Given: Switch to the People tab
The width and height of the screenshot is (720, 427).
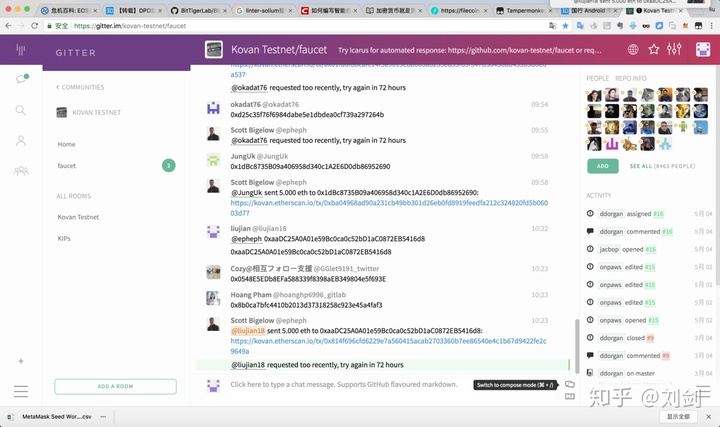Looking at the screenshot, I should [x=597, y=79].
